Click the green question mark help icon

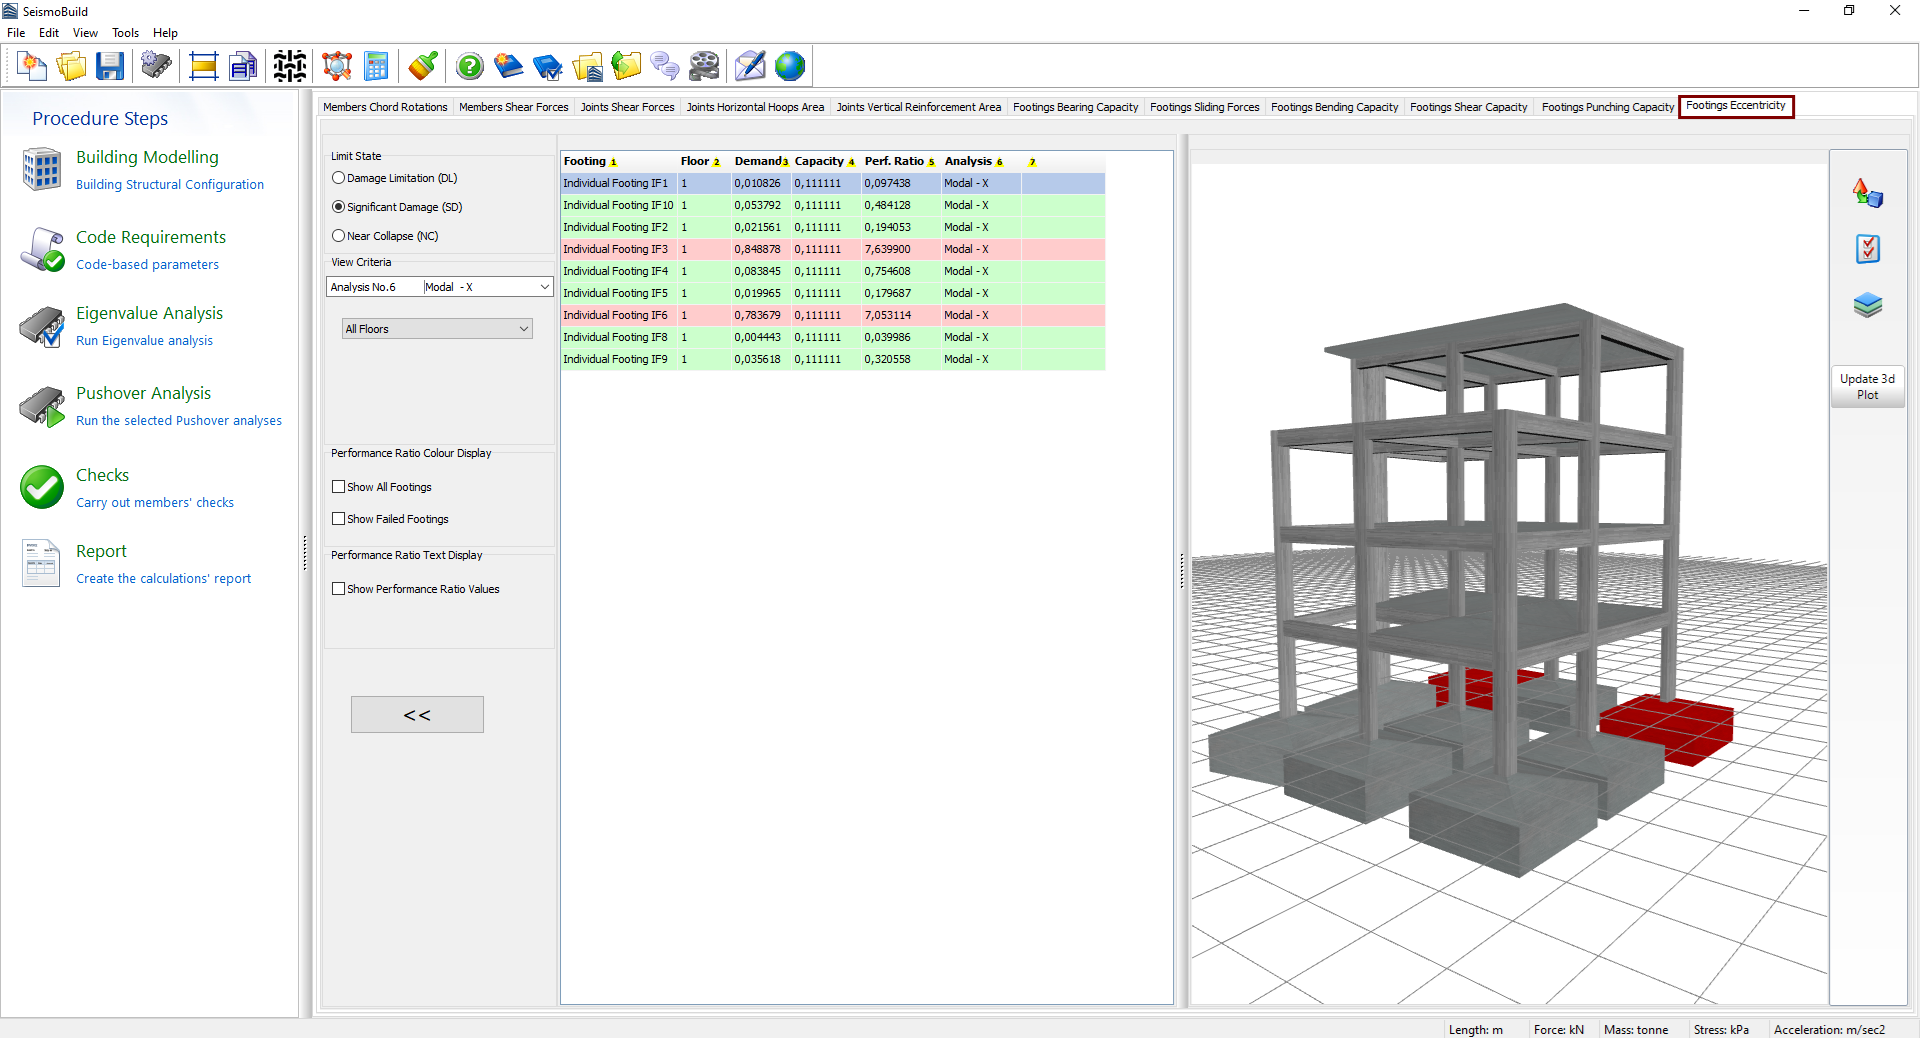469,67
